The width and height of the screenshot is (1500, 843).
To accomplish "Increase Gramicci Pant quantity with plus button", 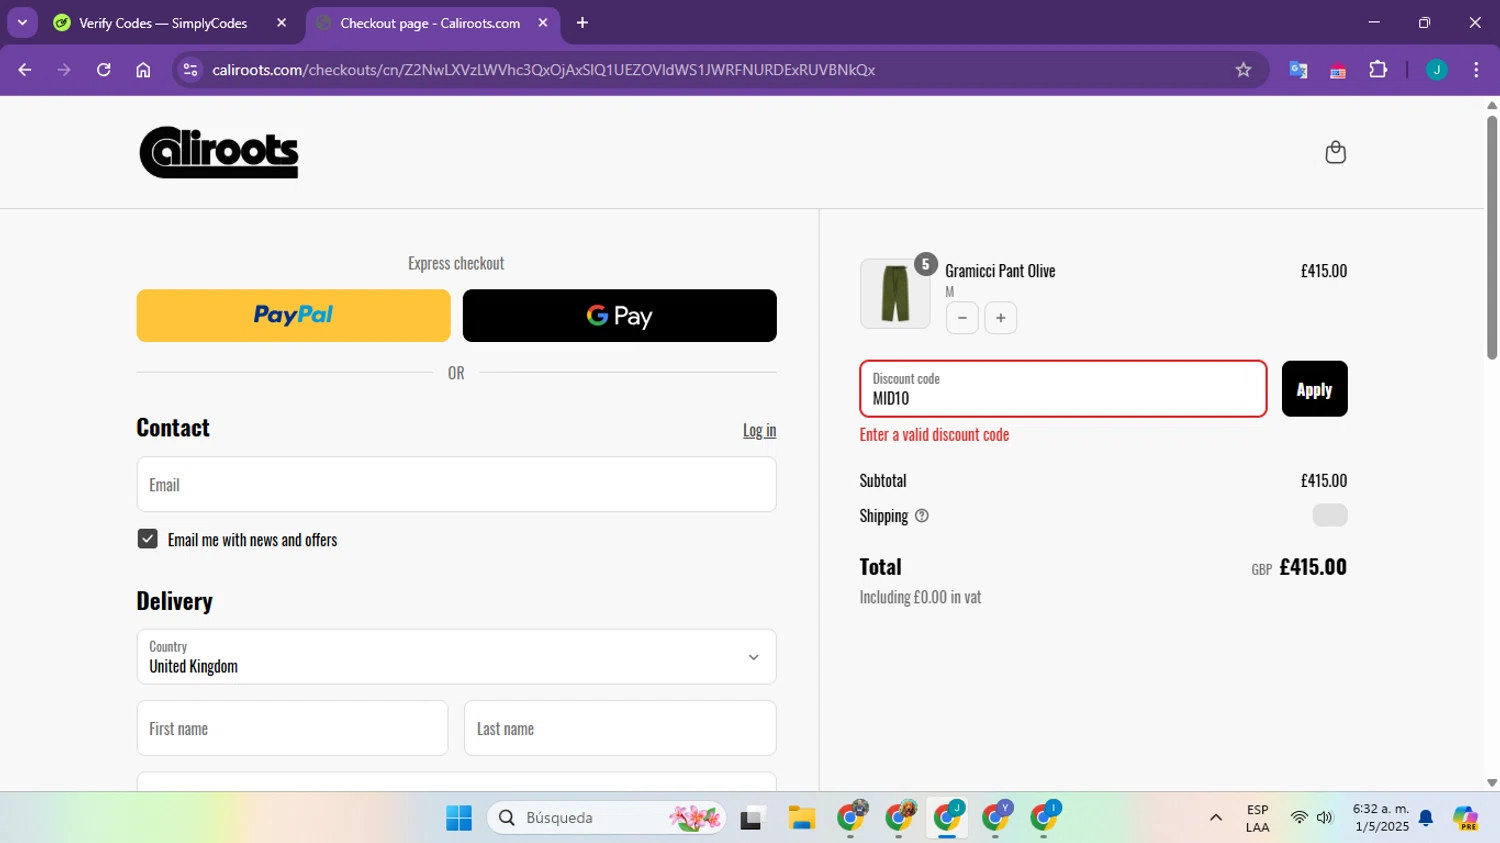I will pyautogui.click(x=1001, y=318).
